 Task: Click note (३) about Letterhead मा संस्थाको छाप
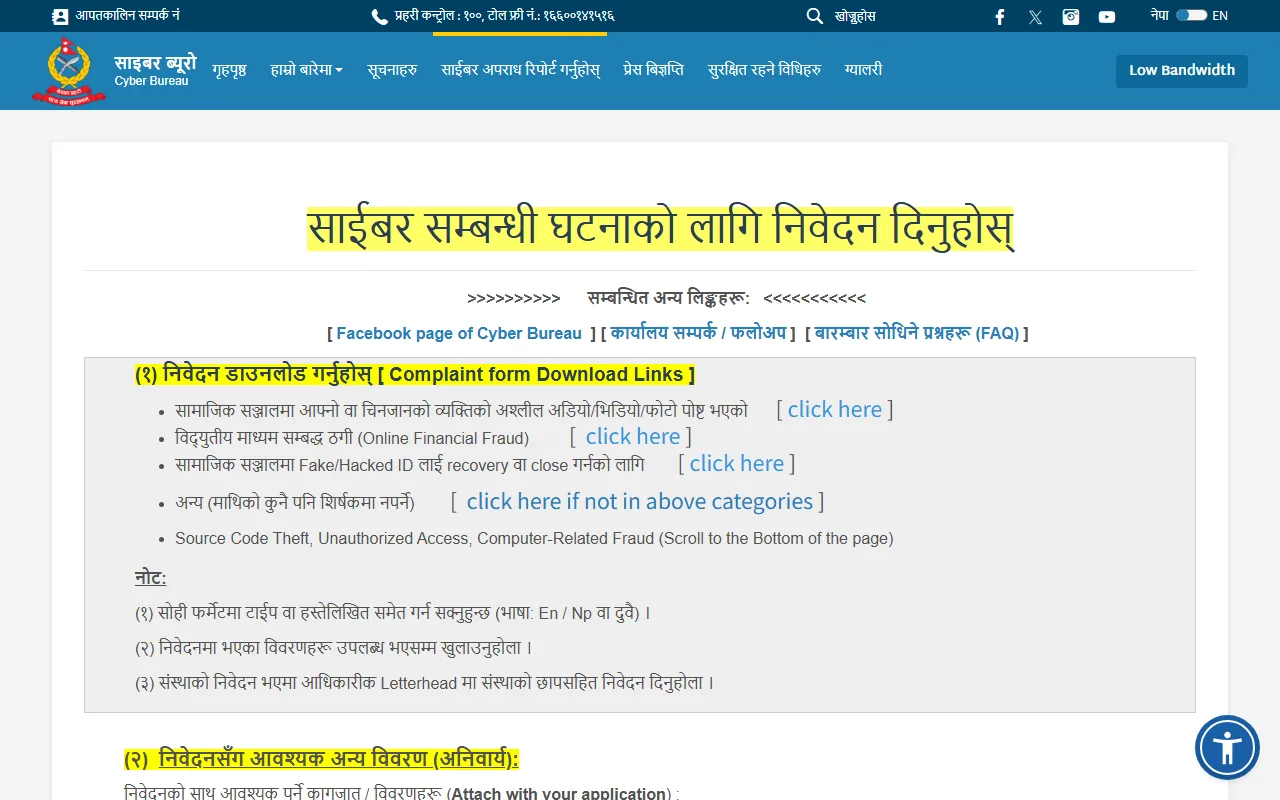[424, 683]
